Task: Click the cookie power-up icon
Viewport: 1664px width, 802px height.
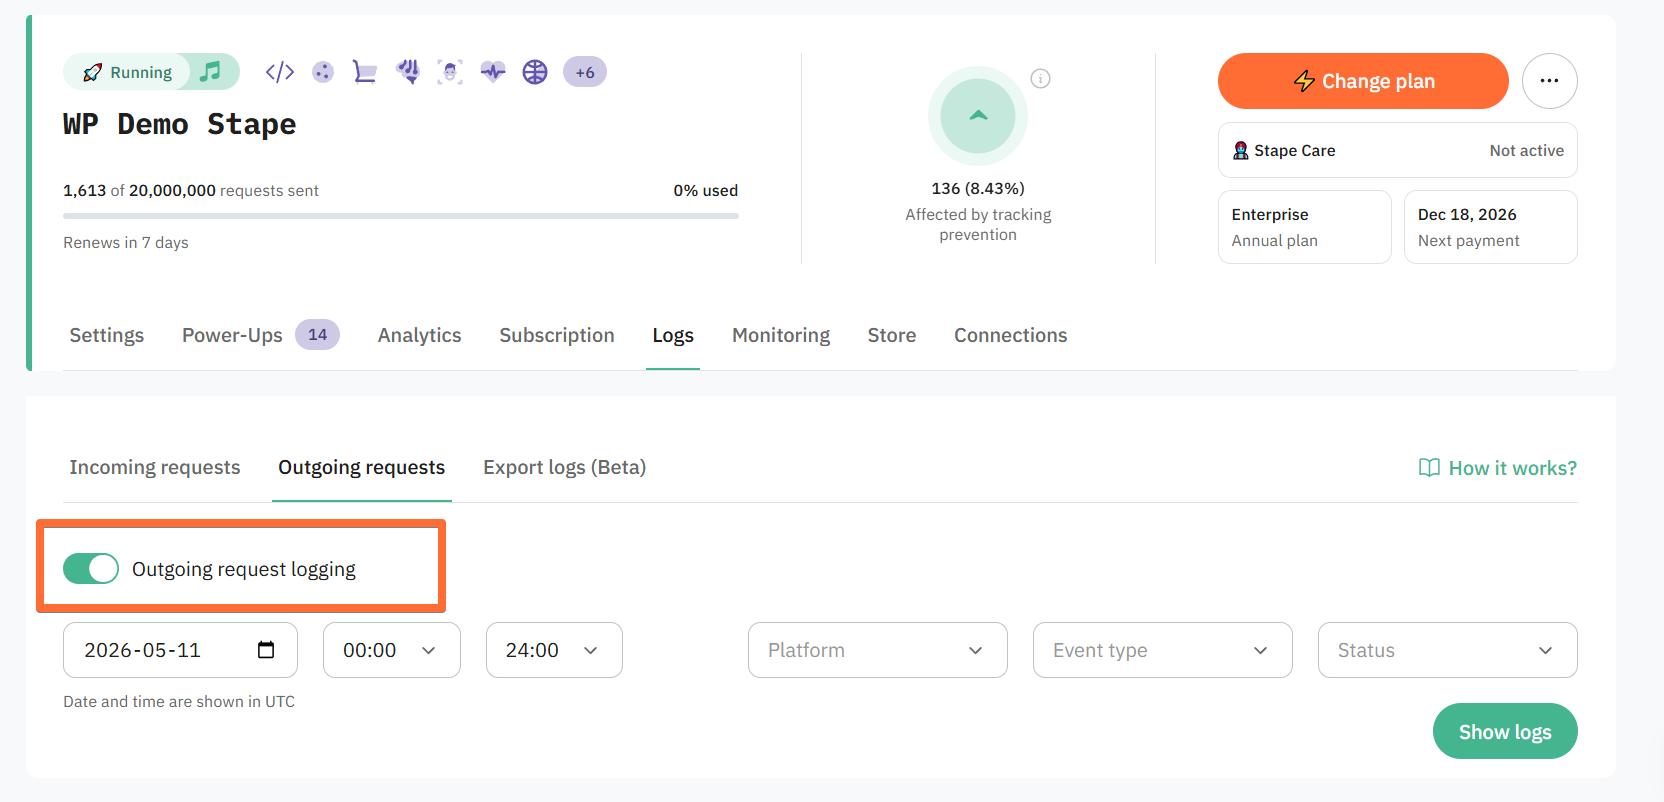Action: click(323, 72)
